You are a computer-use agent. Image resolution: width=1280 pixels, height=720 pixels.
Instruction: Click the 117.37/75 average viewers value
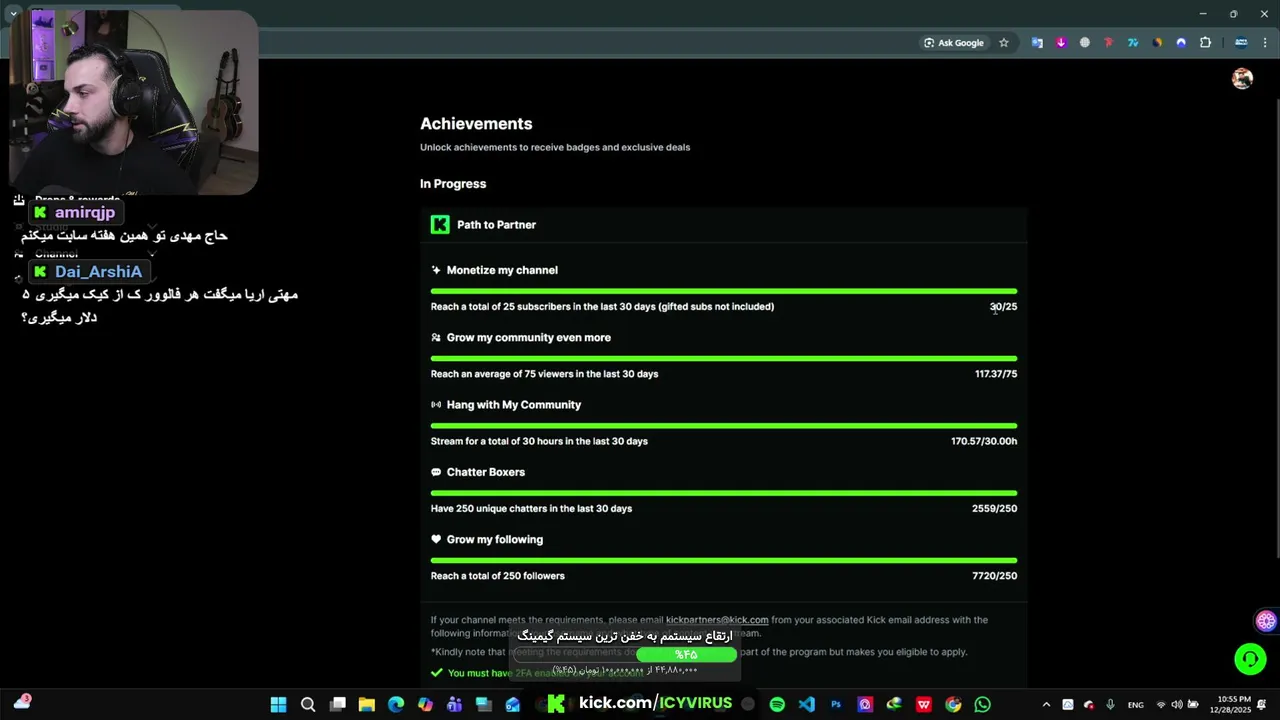996,374
